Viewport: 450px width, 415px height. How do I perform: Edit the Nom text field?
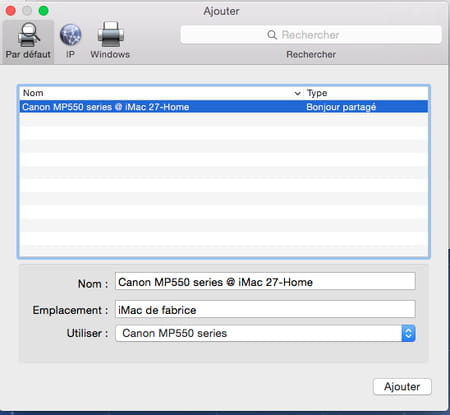click(x=265, y=282)
